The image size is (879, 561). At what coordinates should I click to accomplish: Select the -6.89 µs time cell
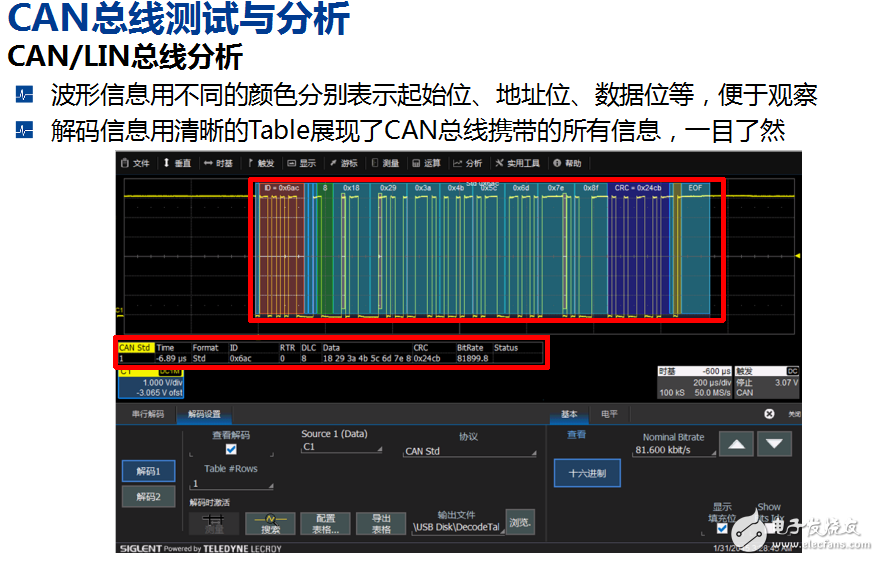click(x=172, y=359)
